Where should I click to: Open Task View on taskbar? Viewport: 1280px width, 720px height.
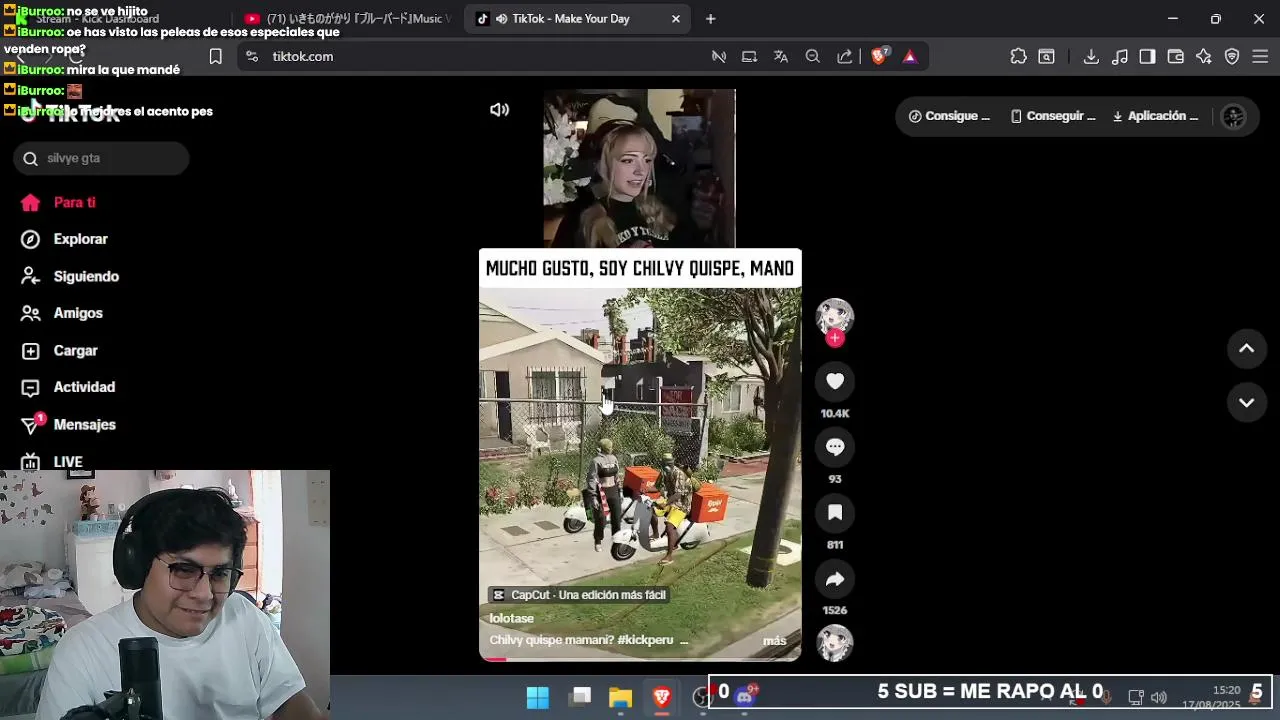click(580, 697)
